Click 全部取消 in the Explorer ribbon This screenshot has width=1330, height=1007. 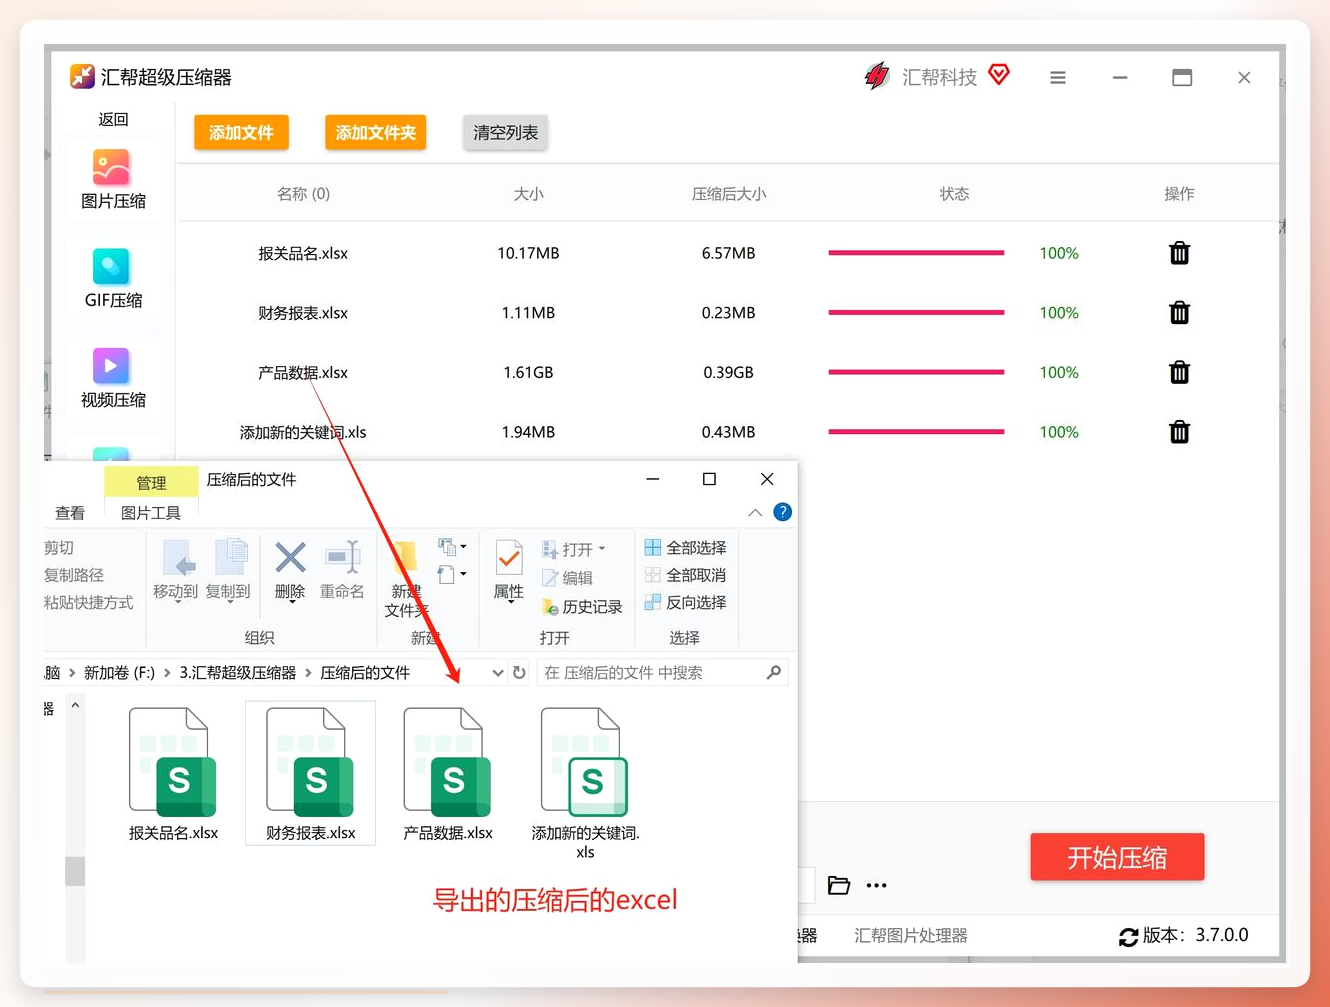pos(686,575)
